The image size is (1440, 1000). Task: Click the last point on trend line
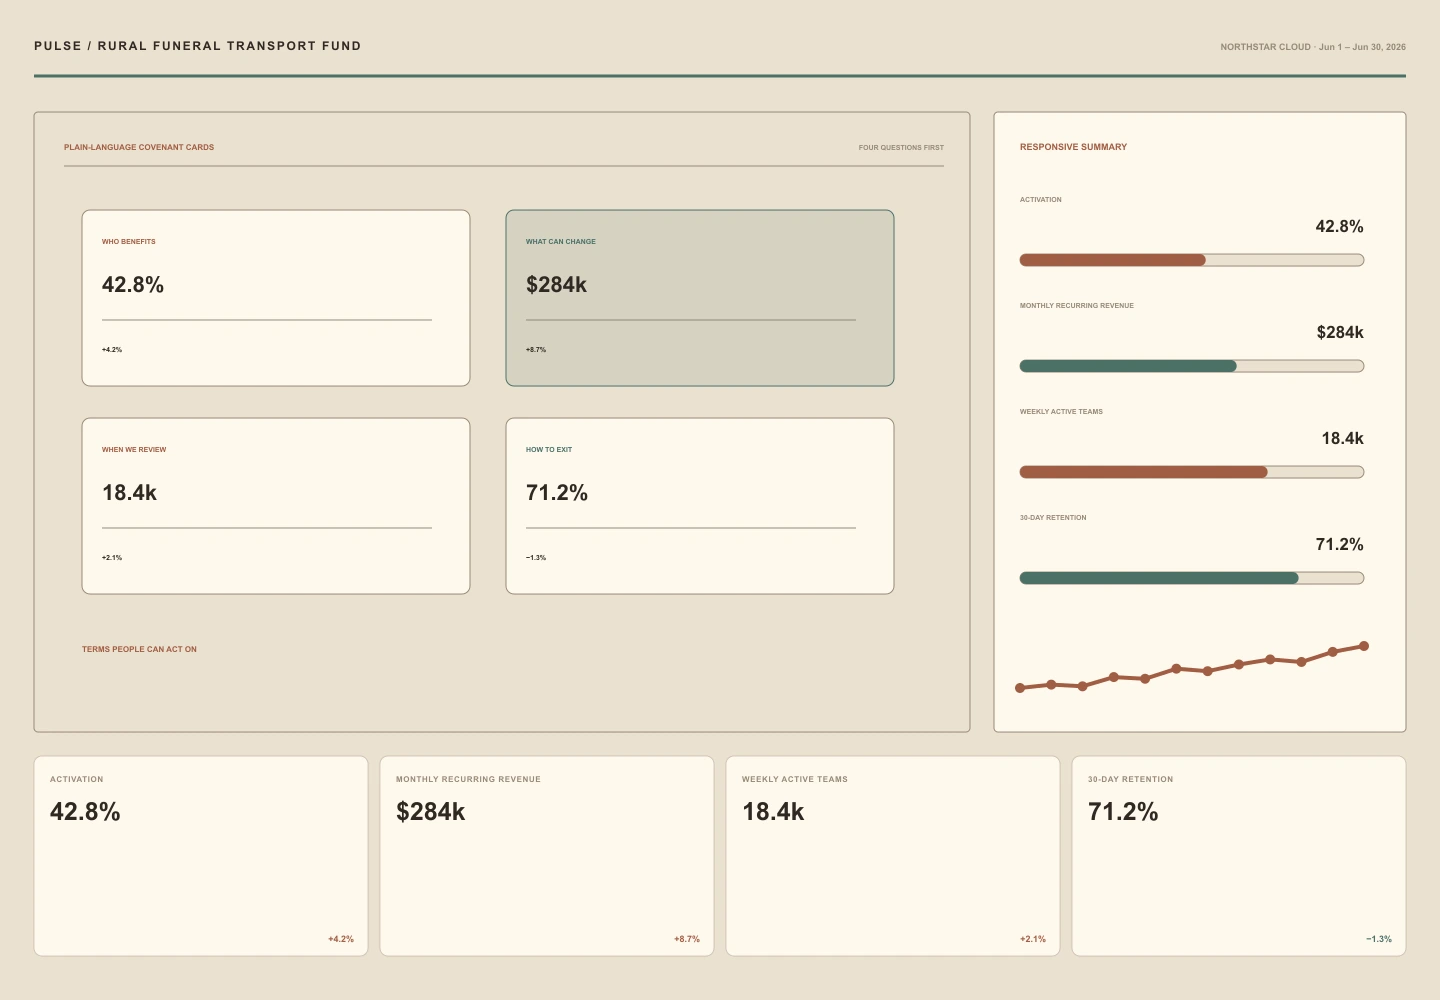point(1364,646)
